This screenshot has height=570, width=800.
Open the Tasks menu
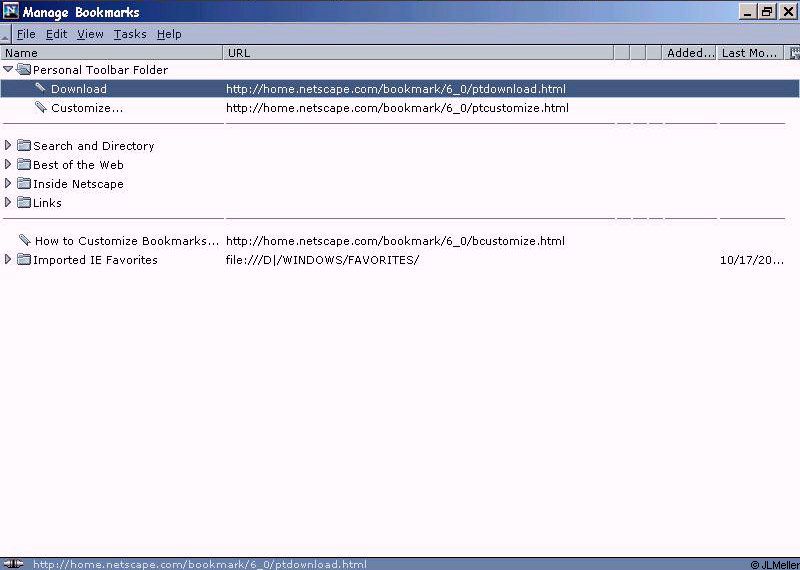[130, 34]
